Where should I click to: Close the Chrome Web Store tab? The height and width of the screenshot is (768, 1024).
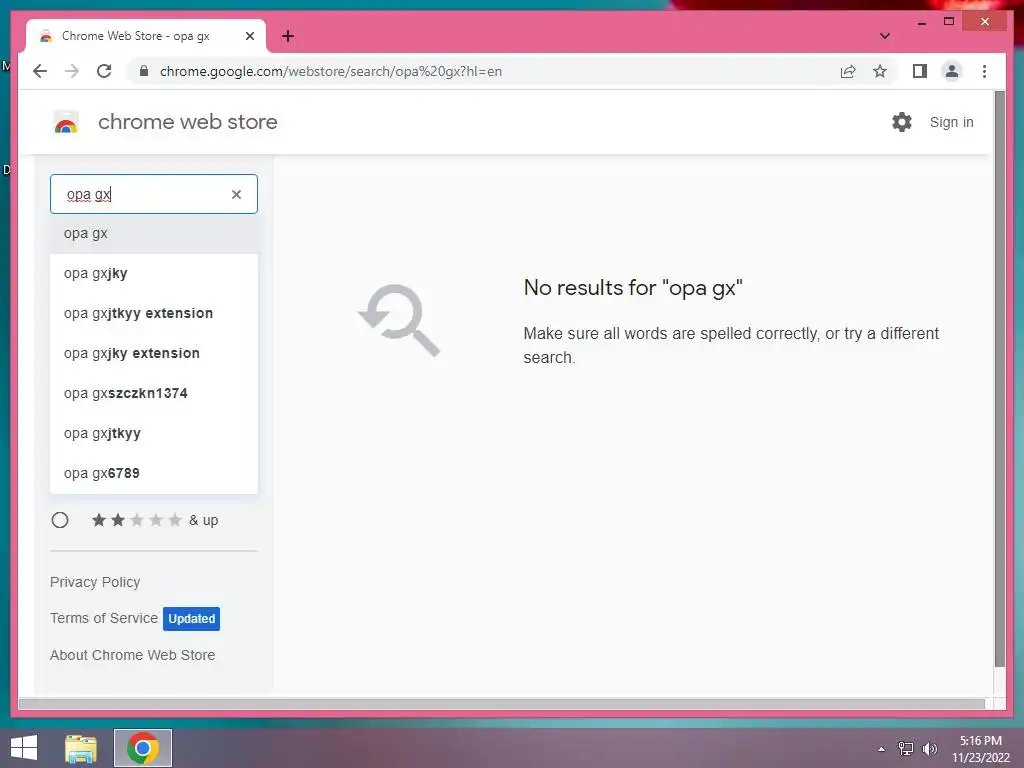pos(249,36)
